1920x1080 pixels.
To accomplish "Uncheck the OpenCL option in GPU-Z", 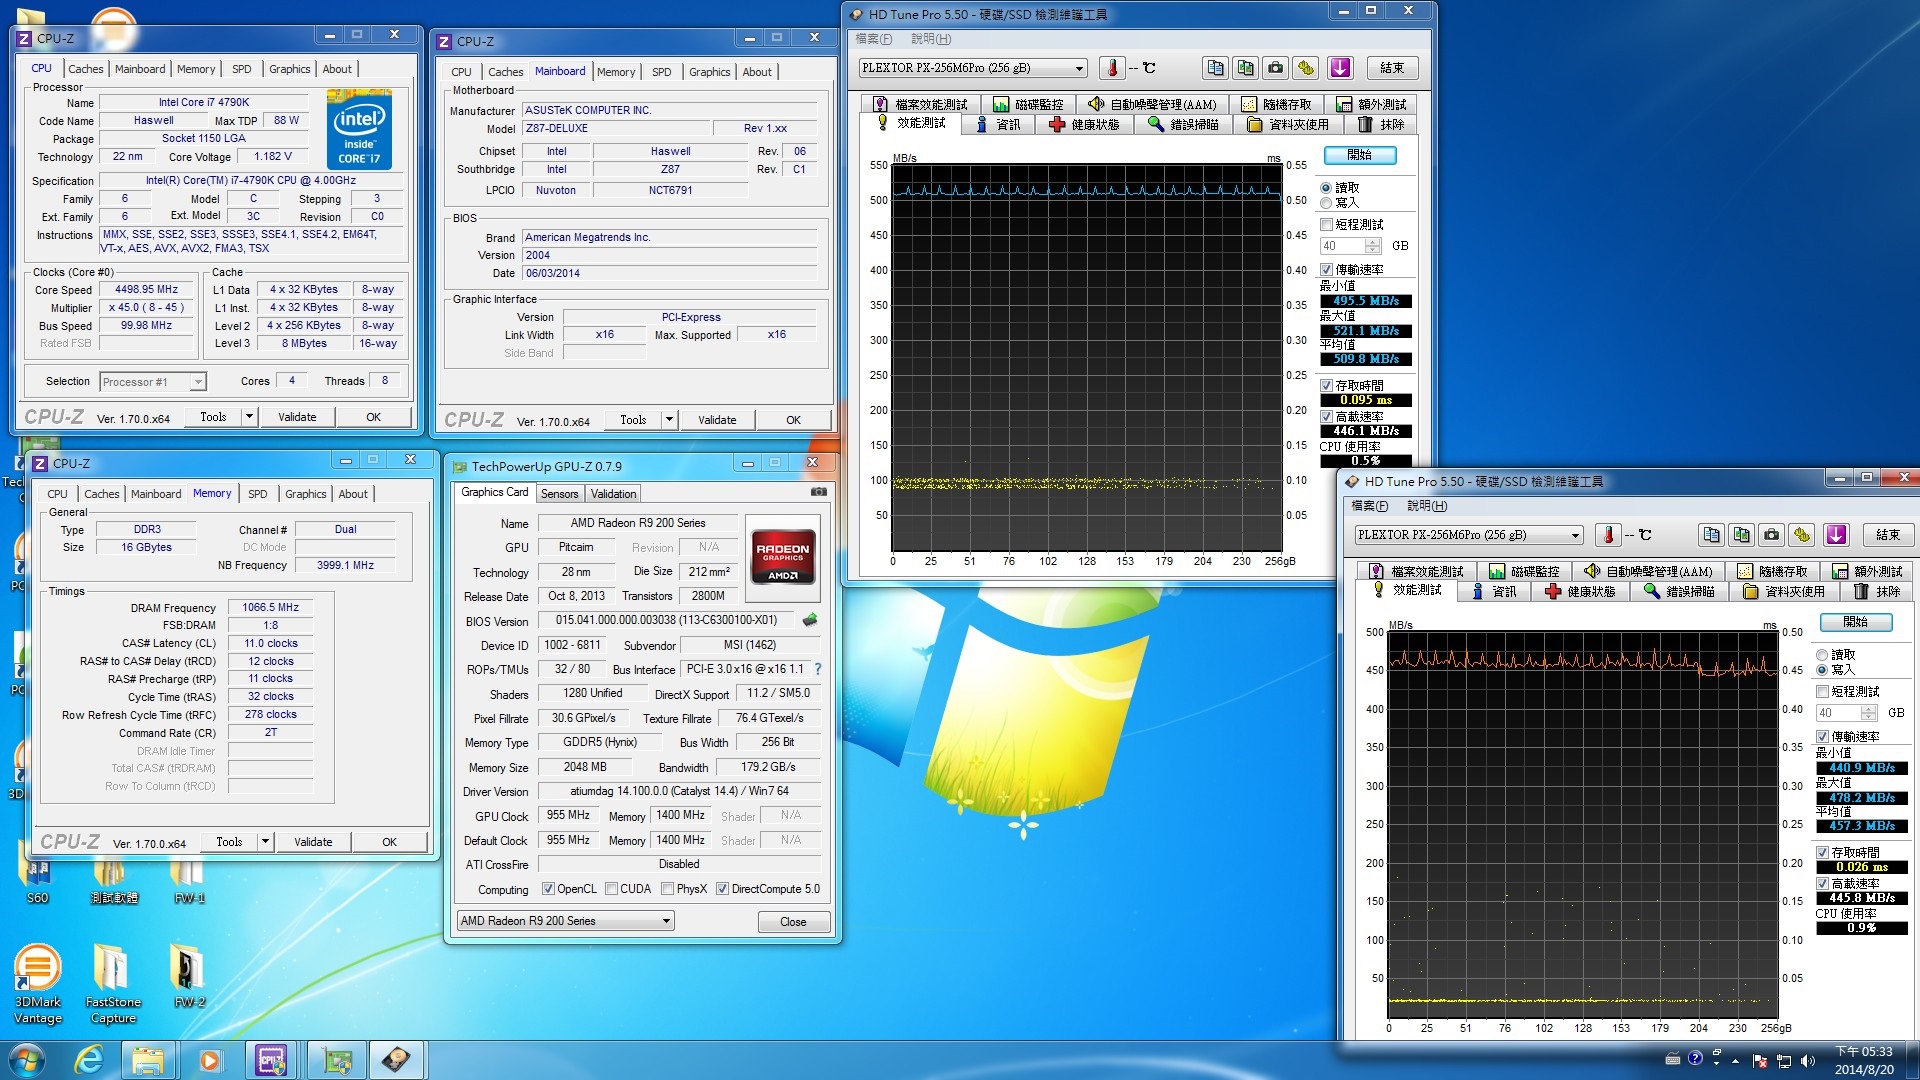I will point(549,888).
